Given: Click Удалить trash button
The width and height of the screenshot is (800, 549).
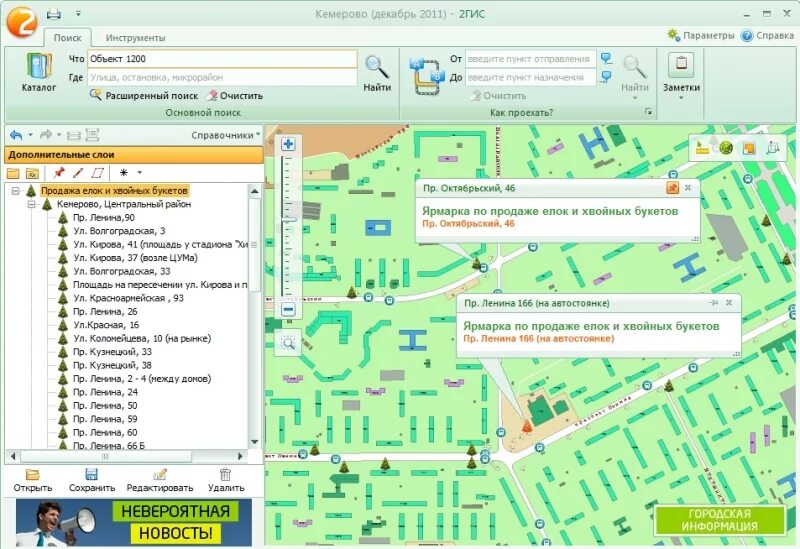Looking at the screenshot, I should pyautogui.click(x=226, y=481).
